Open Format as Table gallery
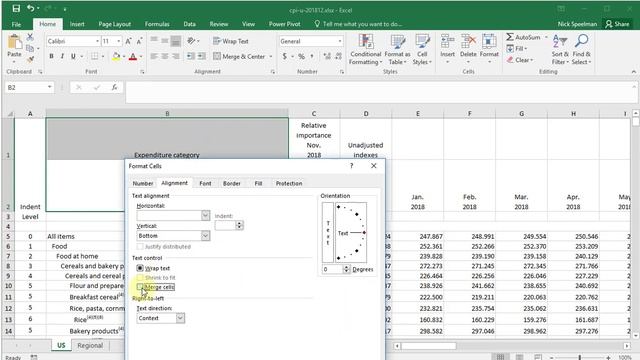Screen dimensions: 640x360 [397, 49]
